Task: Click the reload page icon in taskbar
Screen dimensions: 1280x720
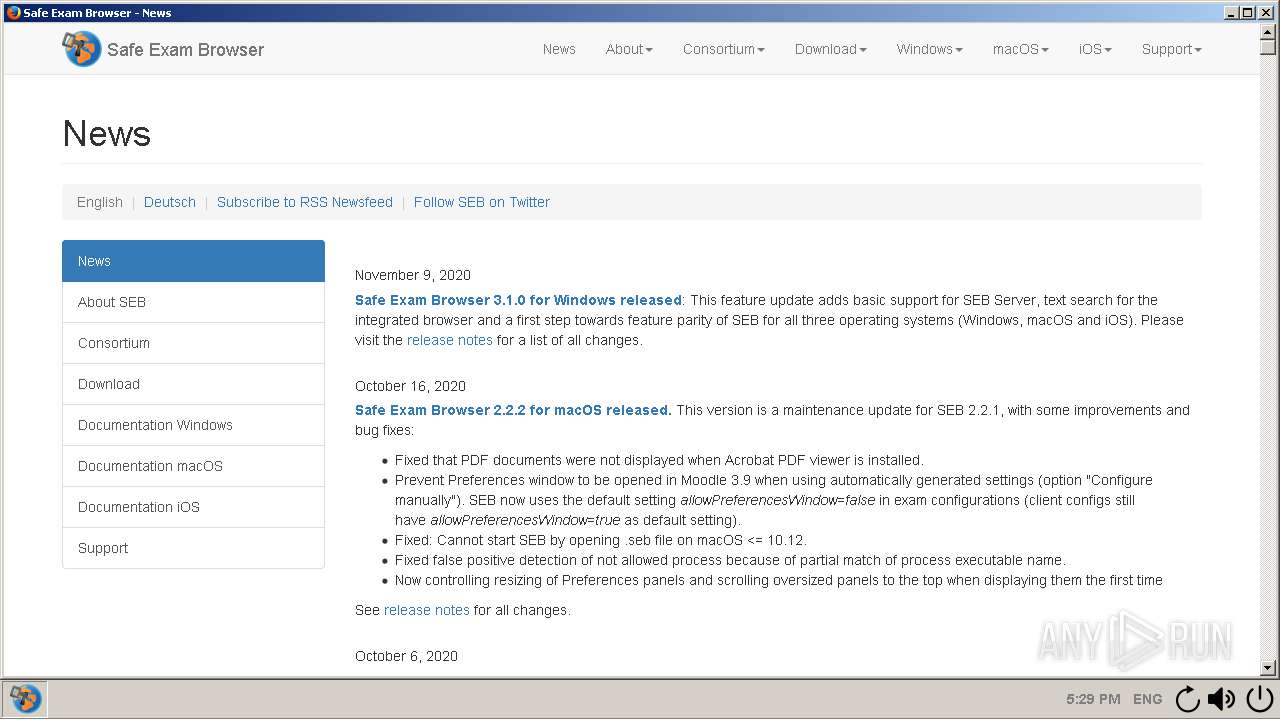Action: click(x=1186, y=699)
